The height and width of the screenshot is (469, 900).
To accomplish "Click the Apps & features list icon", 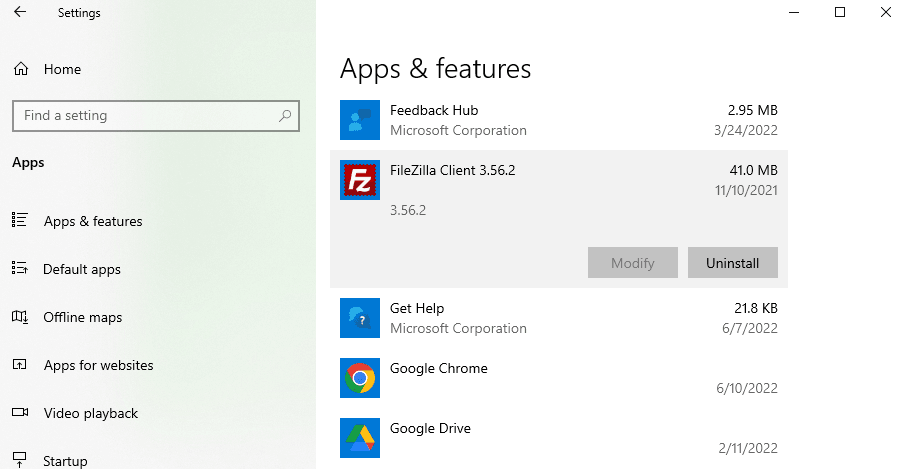I will pyautogui.click(x=20, y=220).
